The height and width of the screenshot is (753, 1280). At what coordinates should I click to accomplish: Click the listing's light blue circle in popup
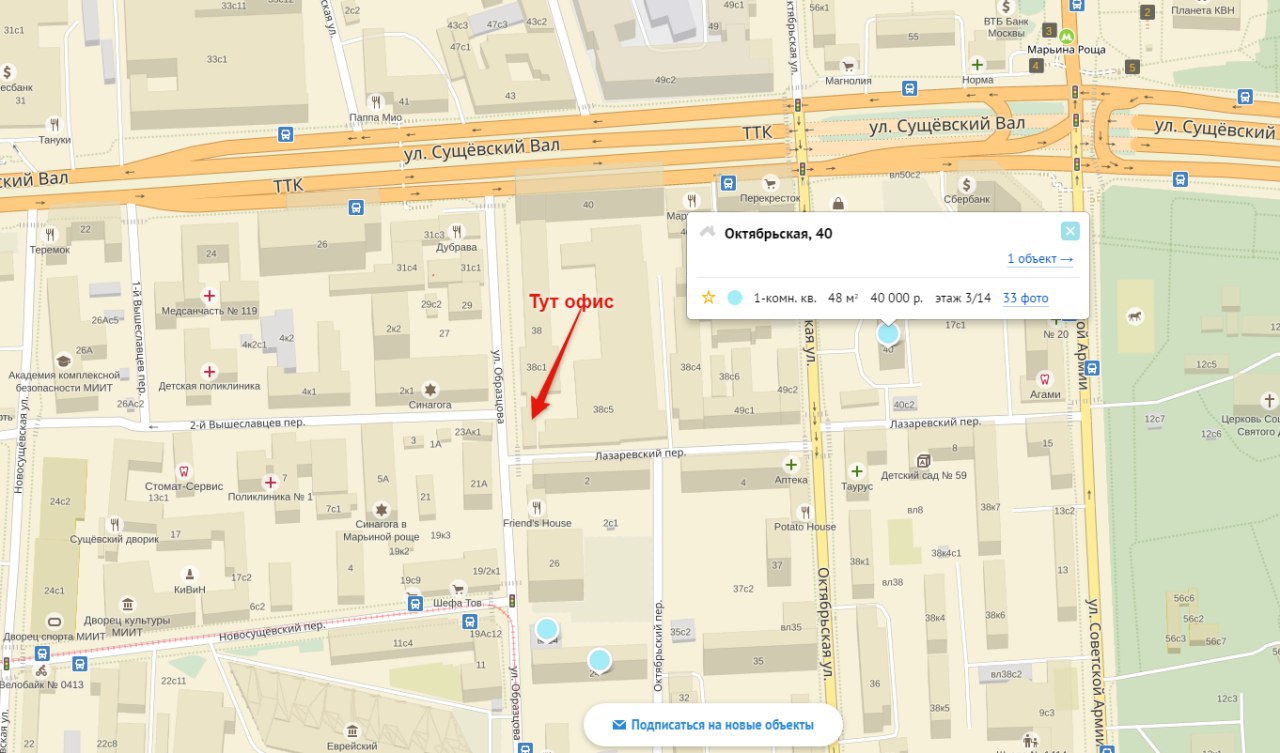[735, 297]
